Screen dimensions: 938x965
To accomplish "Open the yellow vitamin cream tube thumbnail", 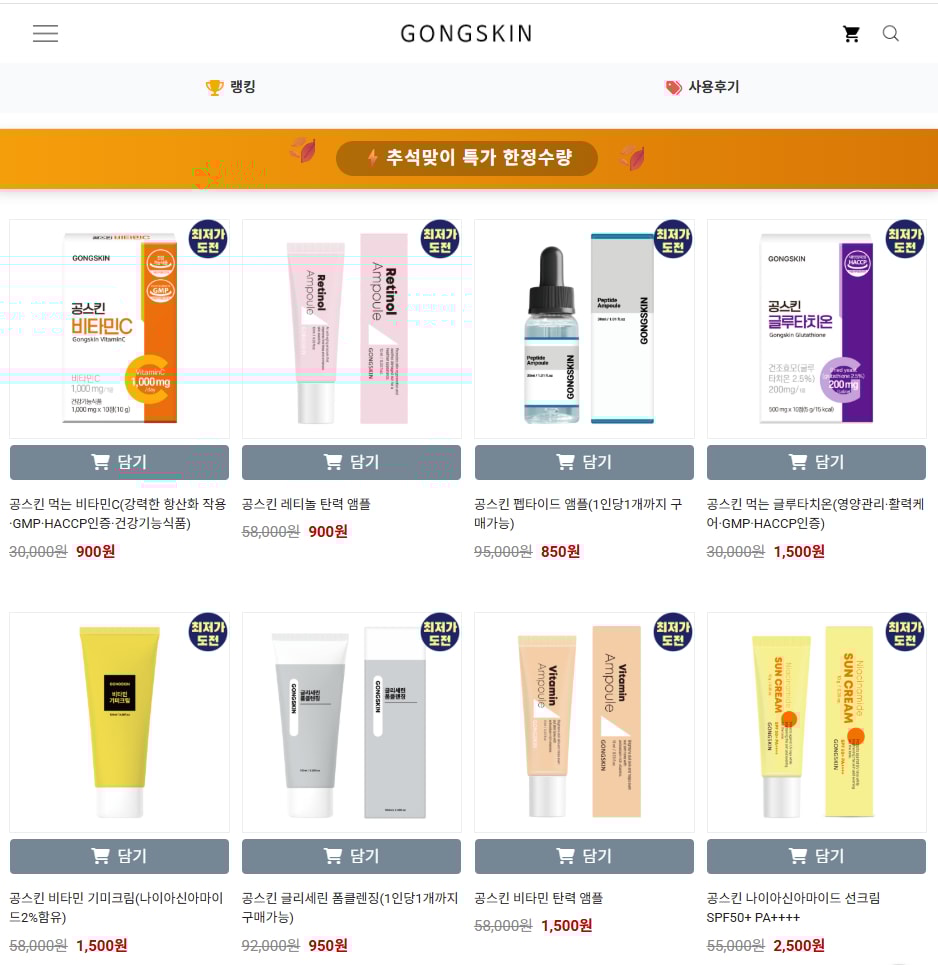I will (119, 722).
